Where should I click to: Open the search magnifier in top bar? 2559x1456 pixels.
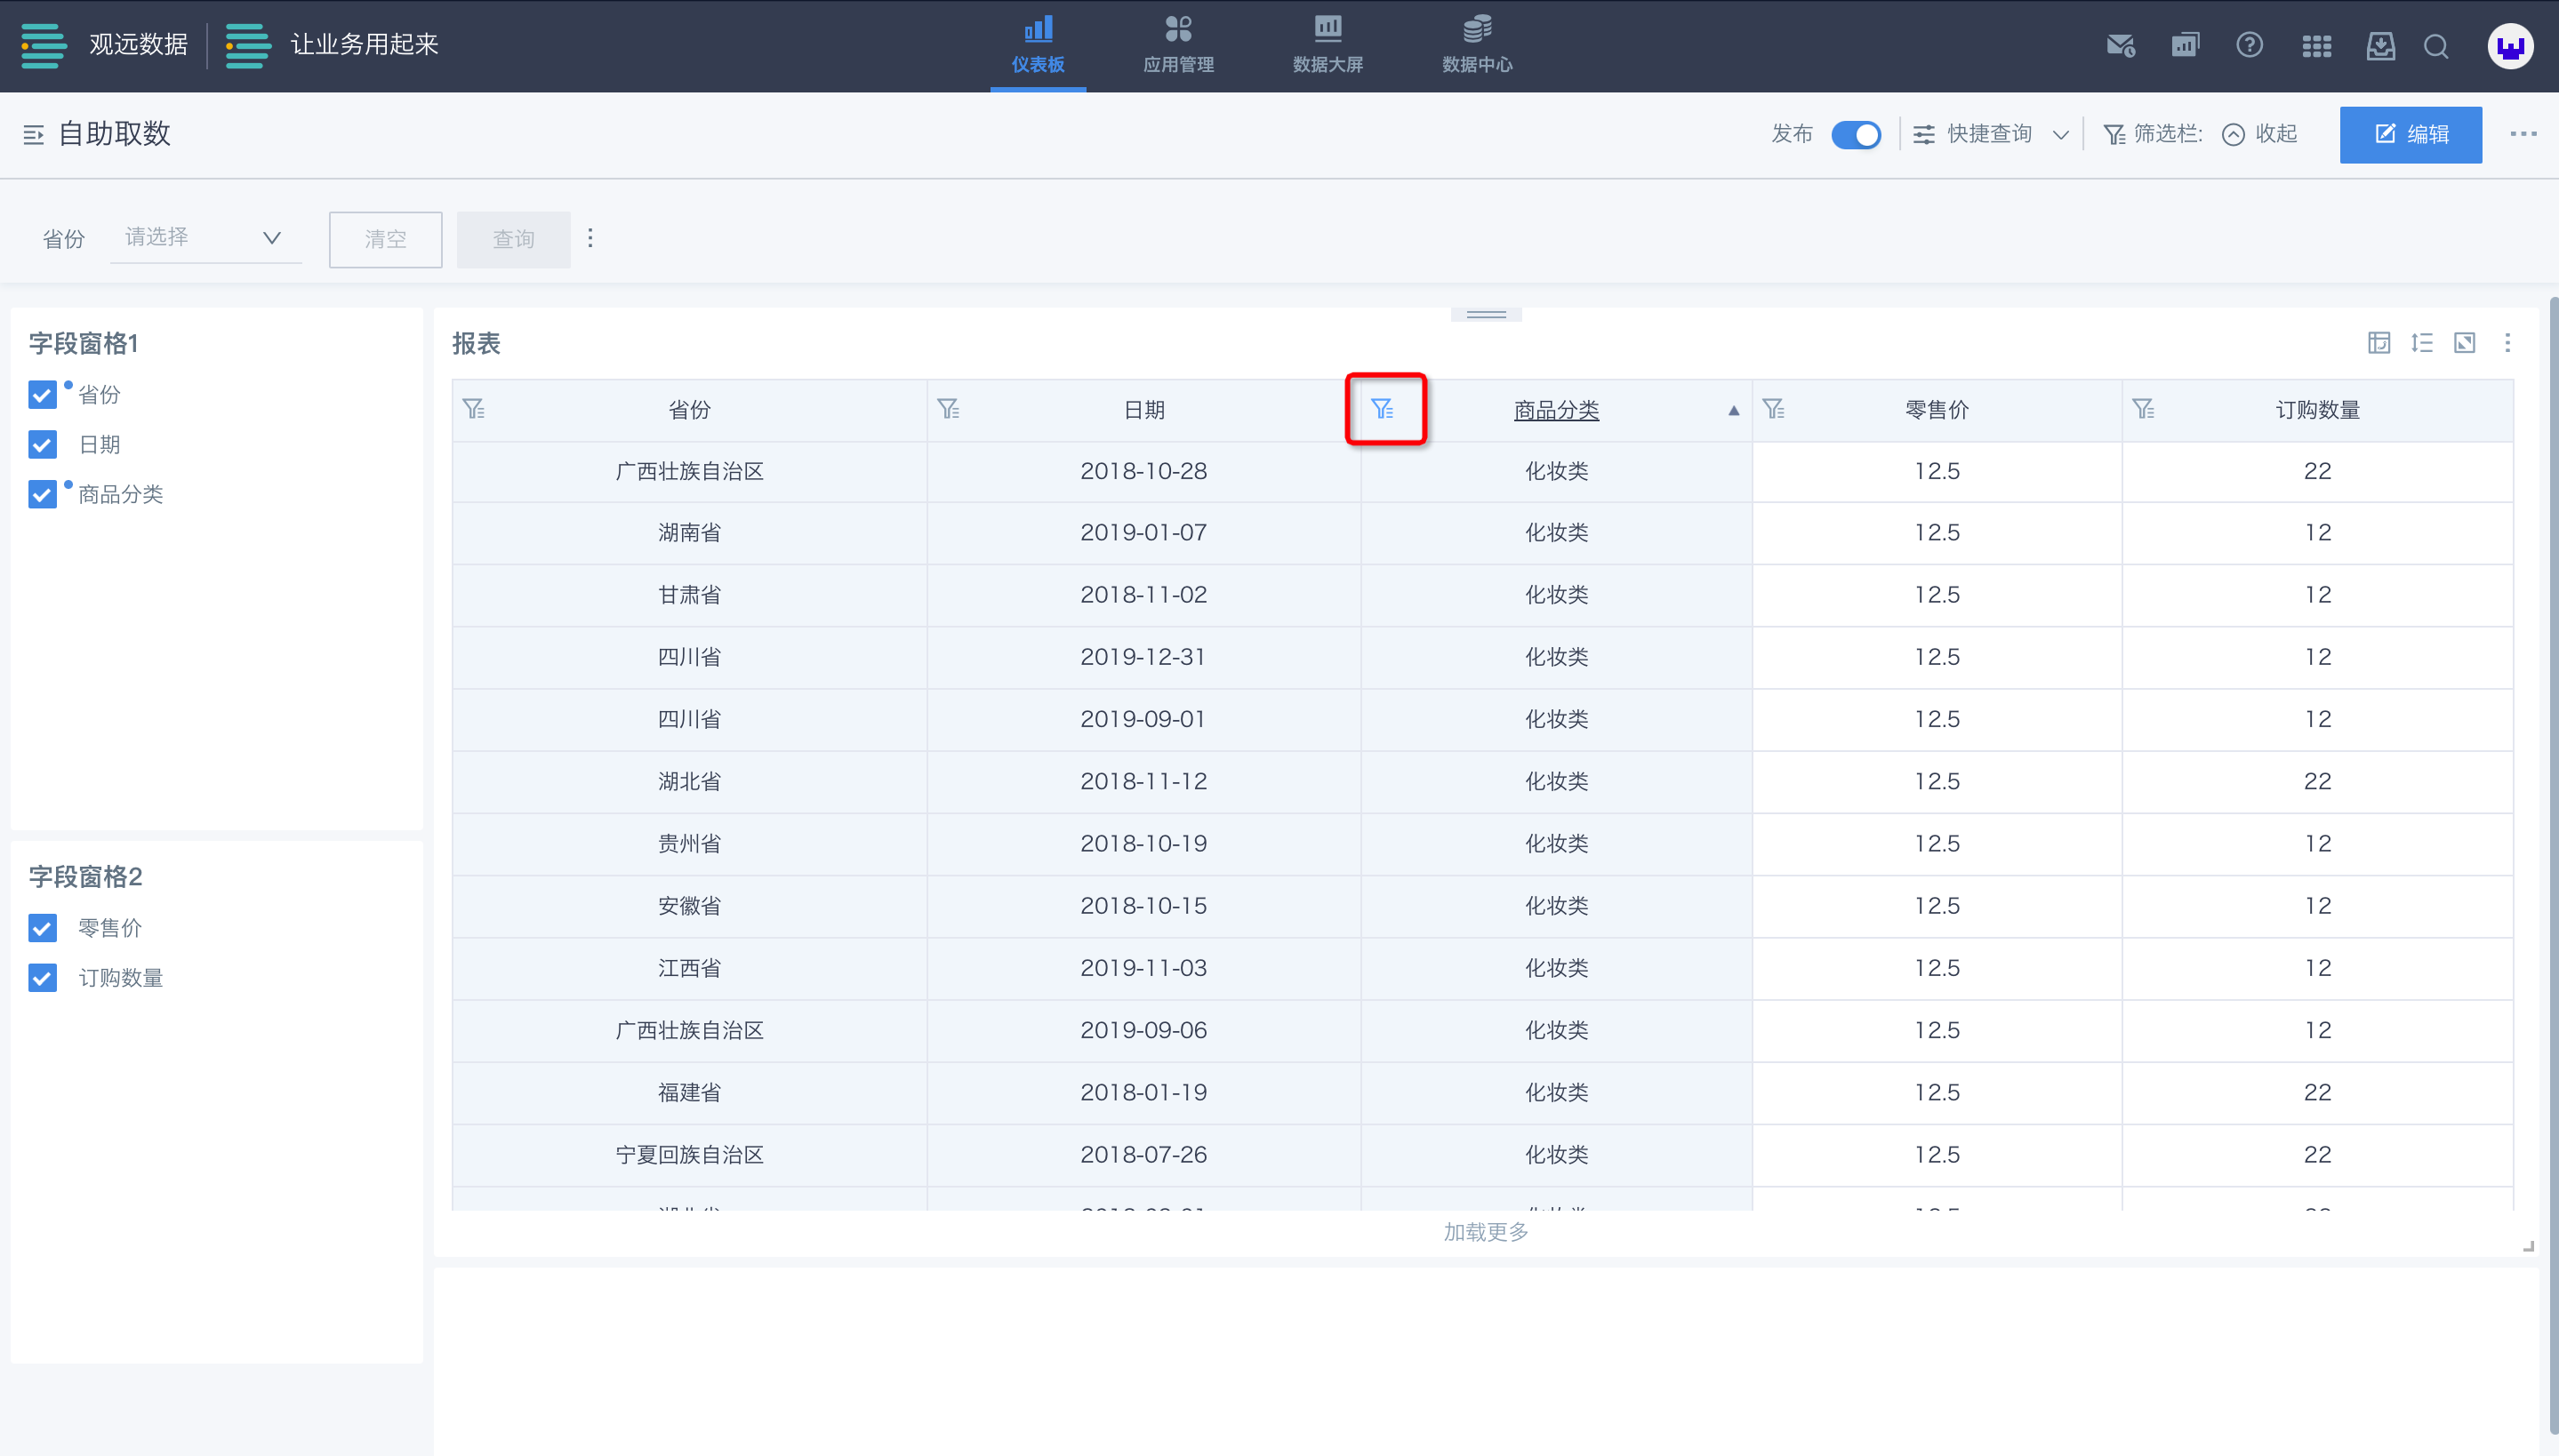[x=2436, y=46]
